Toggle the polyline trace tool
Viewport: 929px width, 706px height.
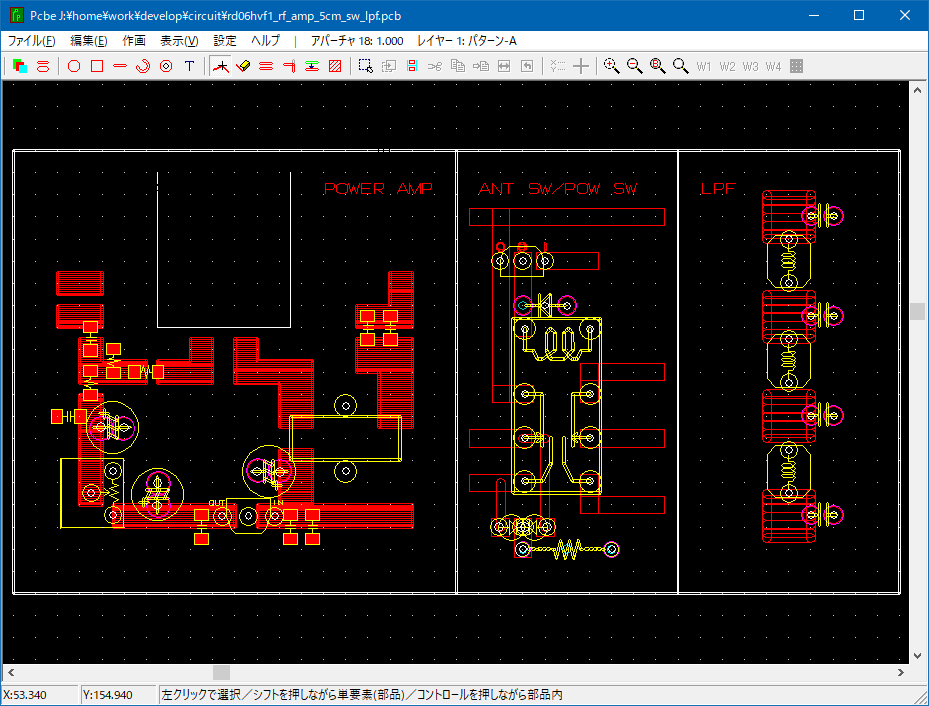point(220,66)
